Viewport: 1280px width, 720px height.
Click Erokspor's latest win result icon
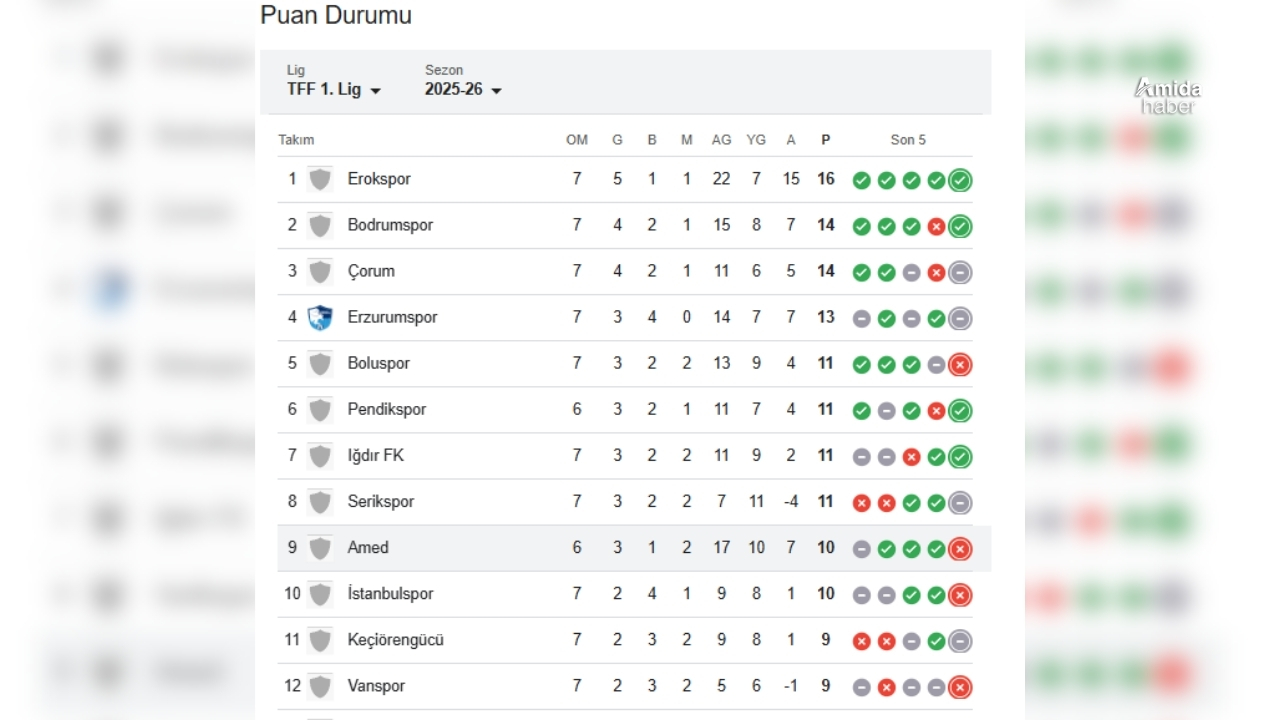click(x=960, y=180)
